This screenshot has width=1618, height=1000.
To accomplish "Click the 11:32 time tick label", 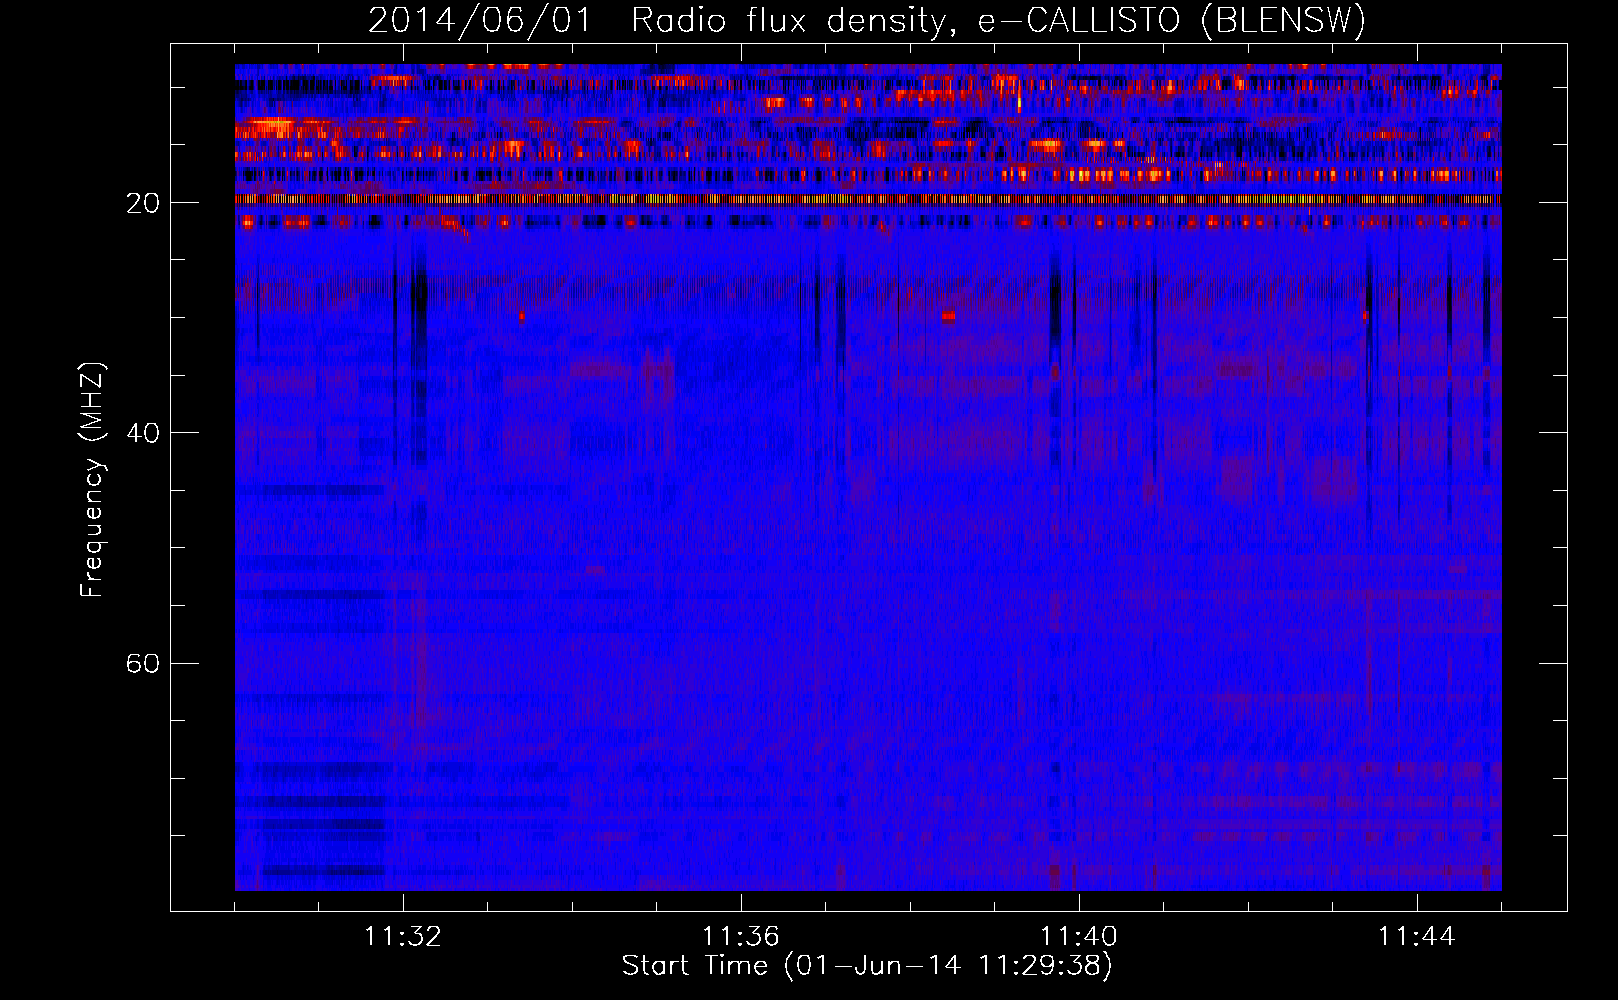I will click(403, 937).
